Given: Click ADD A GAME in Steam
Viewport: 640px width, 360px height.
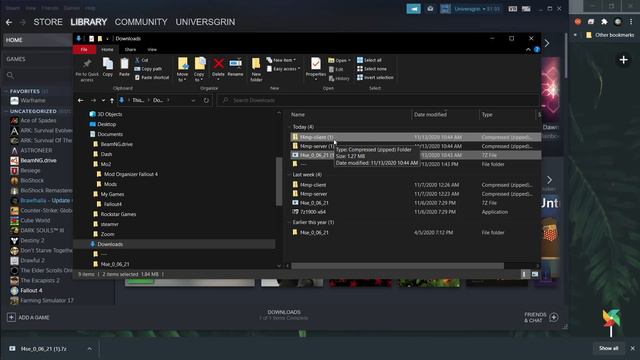Looking at the screenshot, I should point(28,317).
